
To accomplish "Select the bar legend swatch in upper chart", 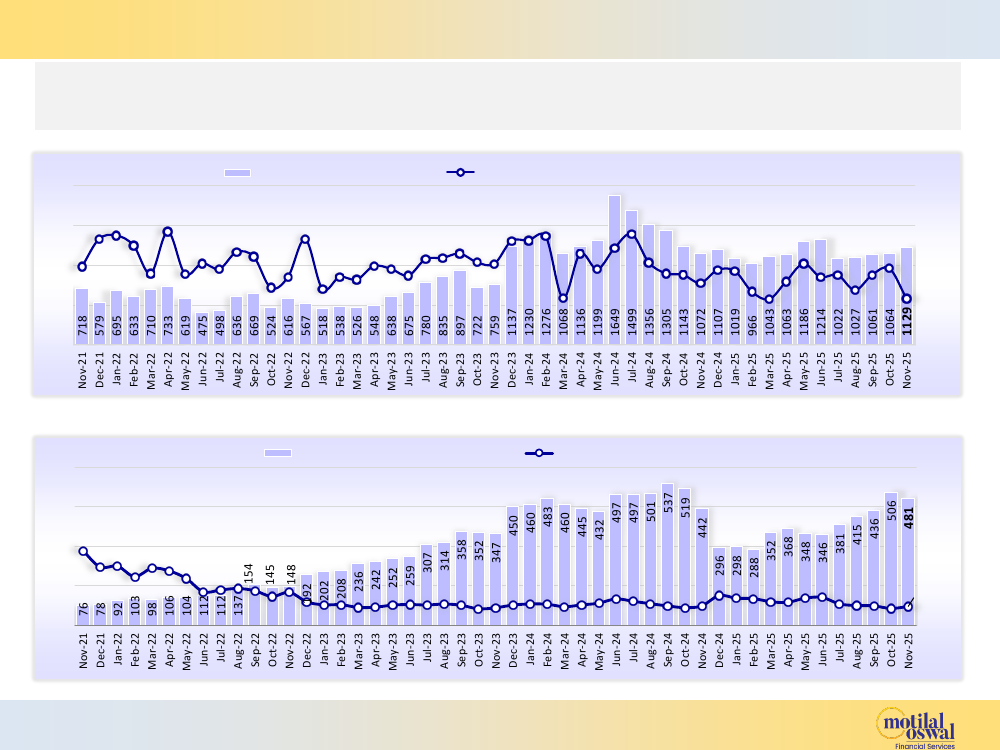I will [x=237, y=173].
